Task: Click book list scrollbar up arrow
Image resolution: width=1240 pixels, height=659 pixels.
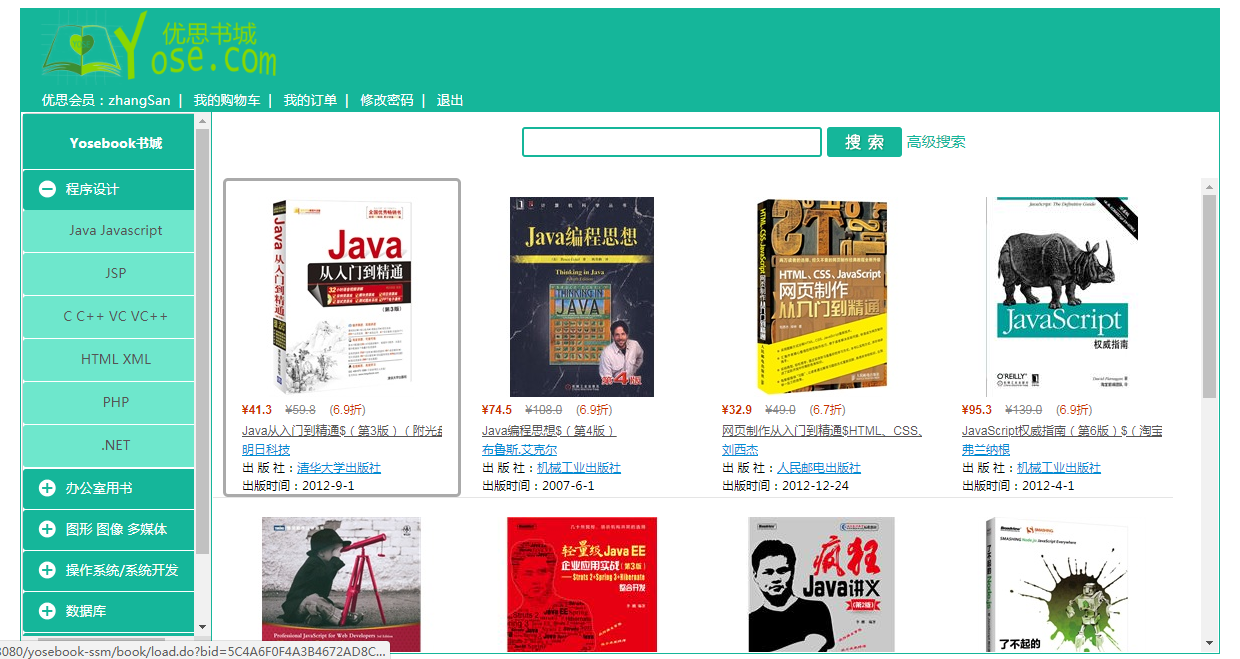Action: coord(1209,187)
